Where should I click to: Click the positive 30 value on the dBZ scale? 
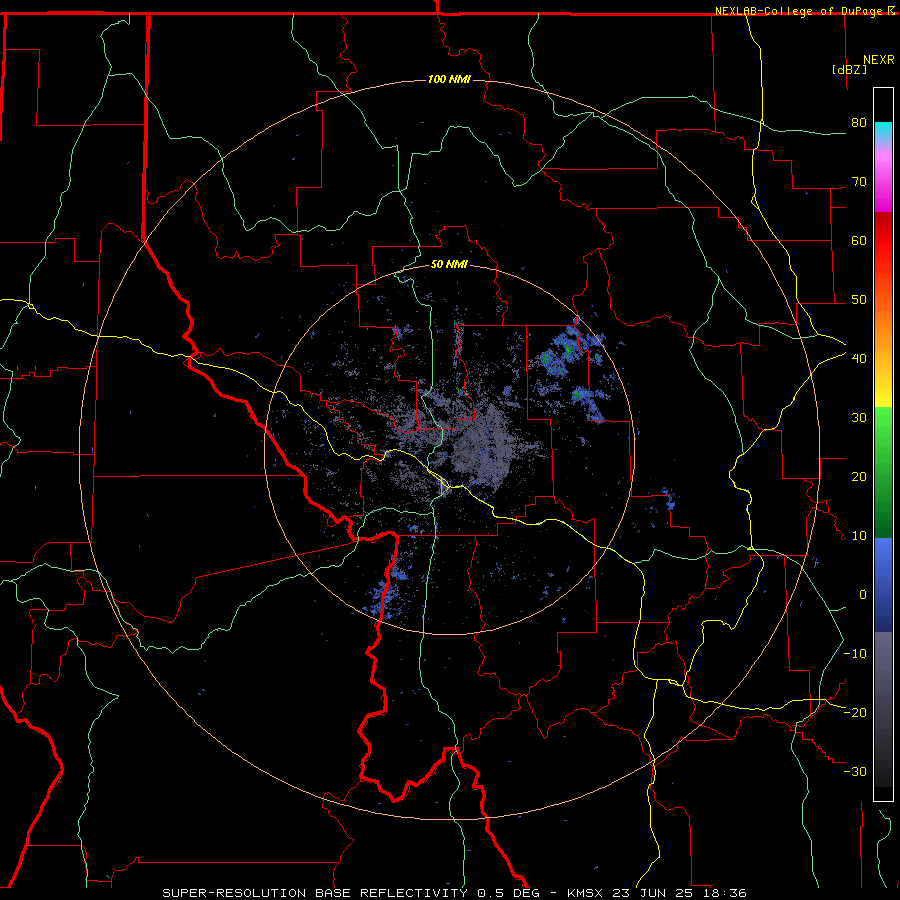pos(859,418)
